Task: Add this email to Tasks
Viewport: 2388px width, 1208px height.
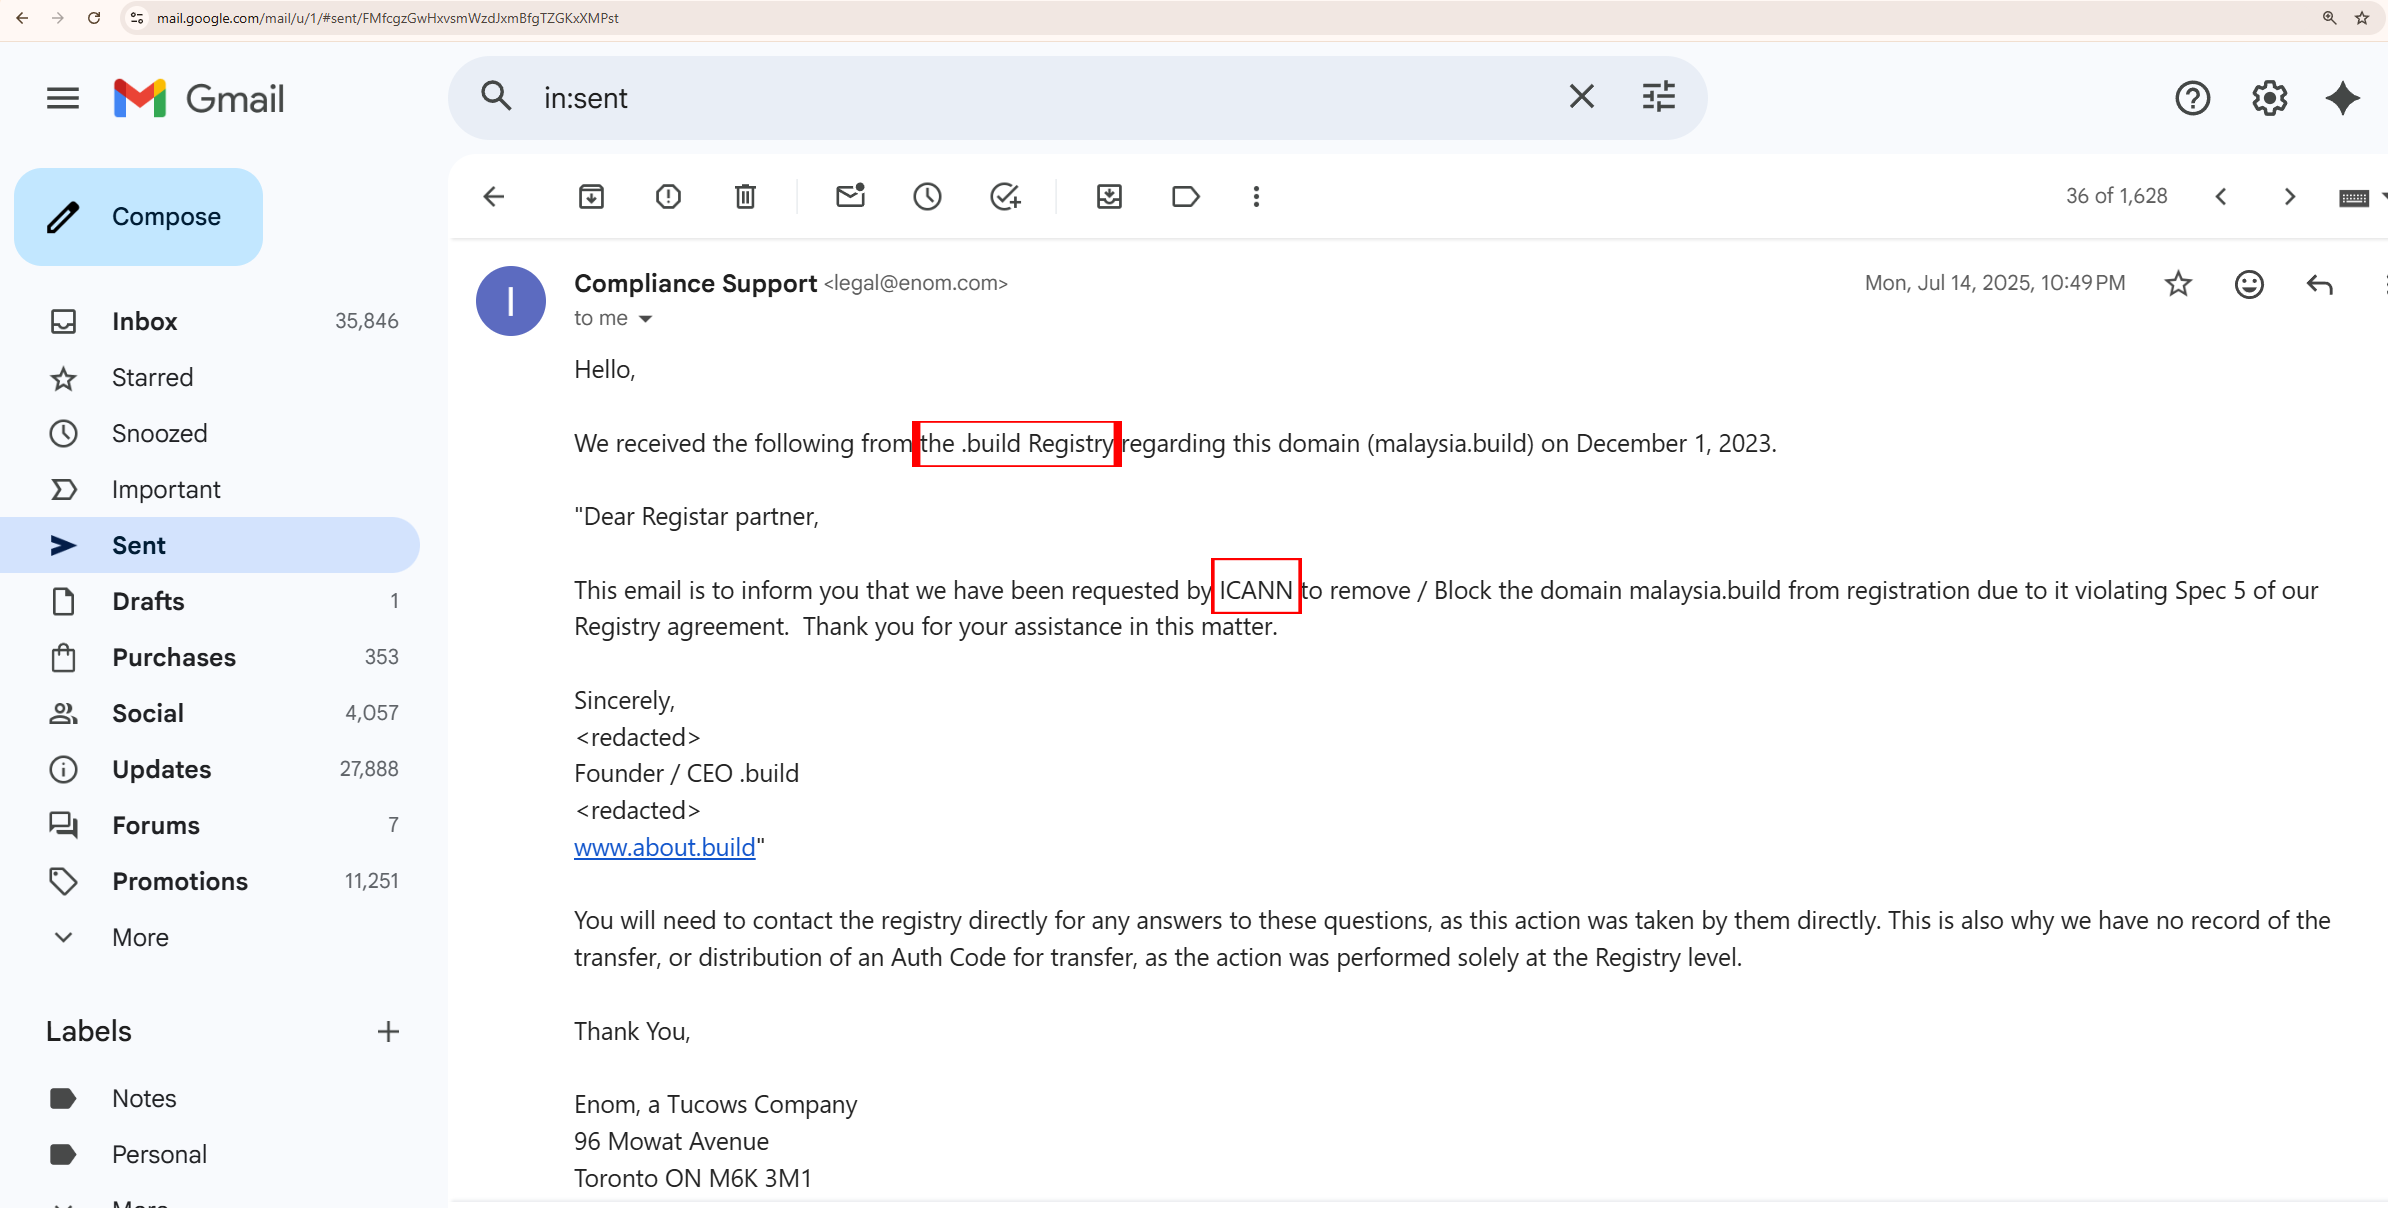Action: point(1005,196)
